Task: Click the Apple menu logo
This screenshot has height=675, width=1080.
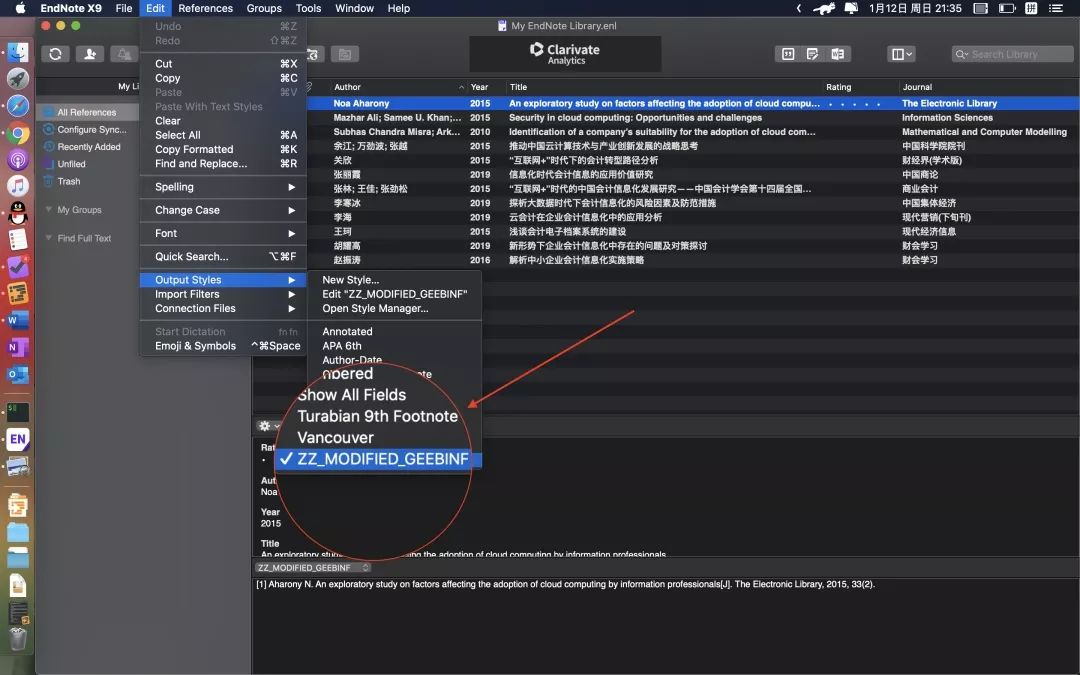Action: (x=20, y=8)
